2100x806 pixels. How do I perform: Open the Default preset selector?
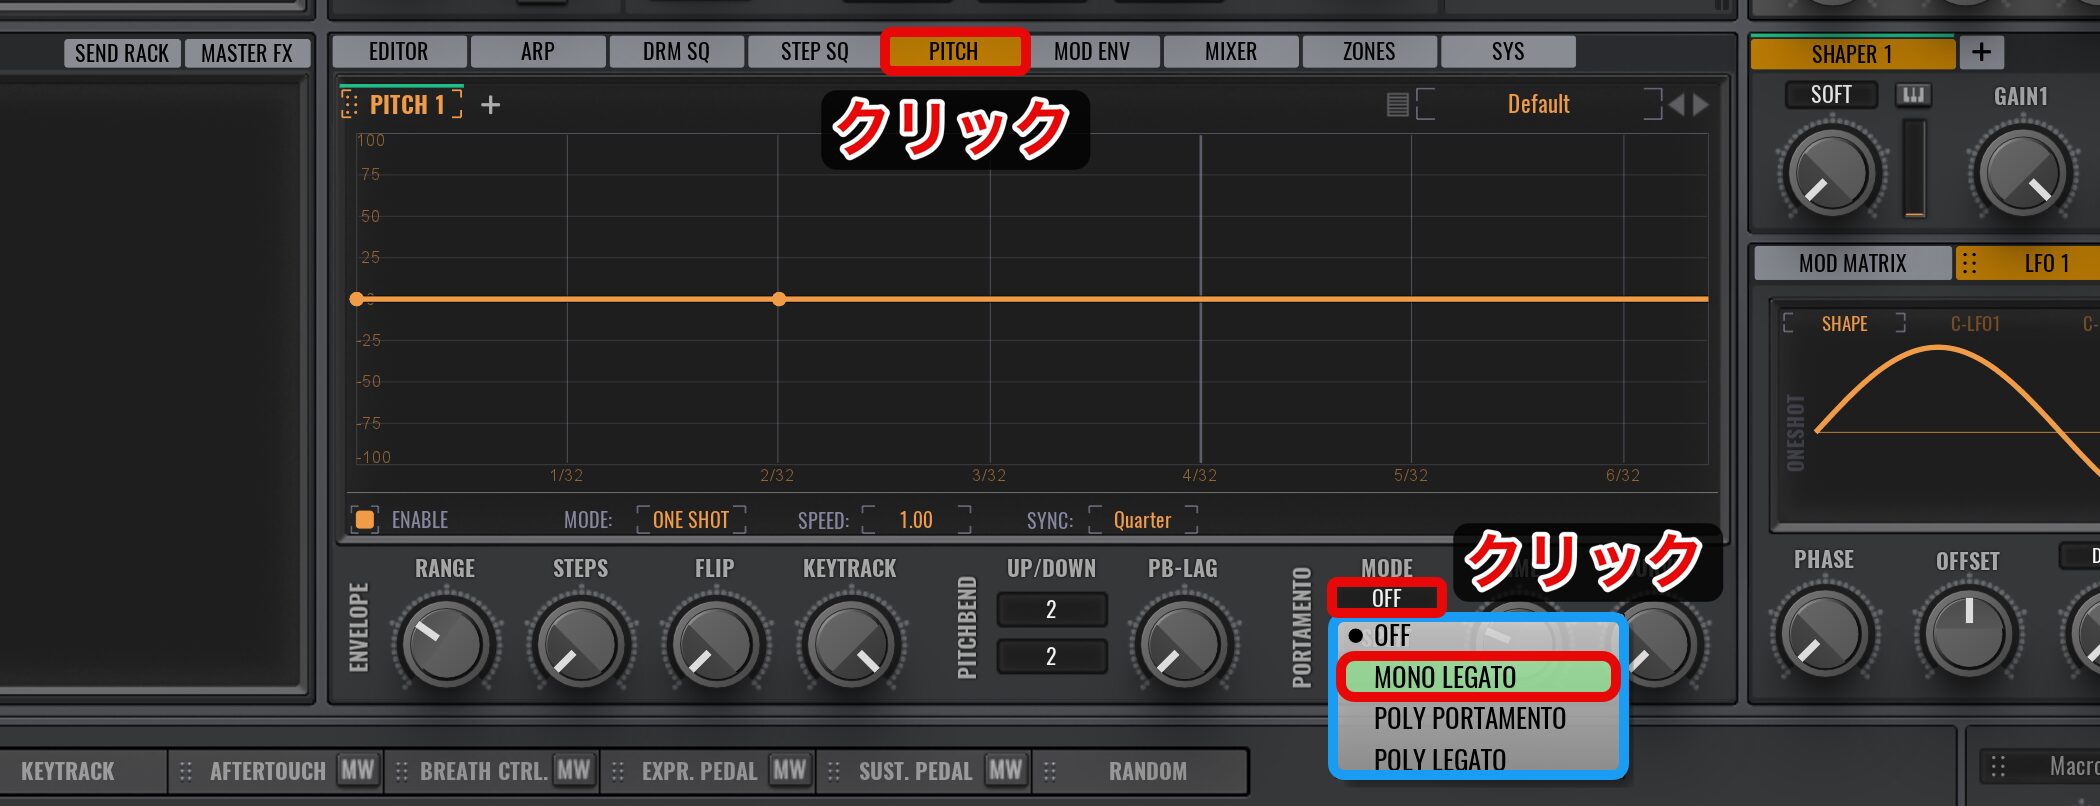pos(1539,104)
